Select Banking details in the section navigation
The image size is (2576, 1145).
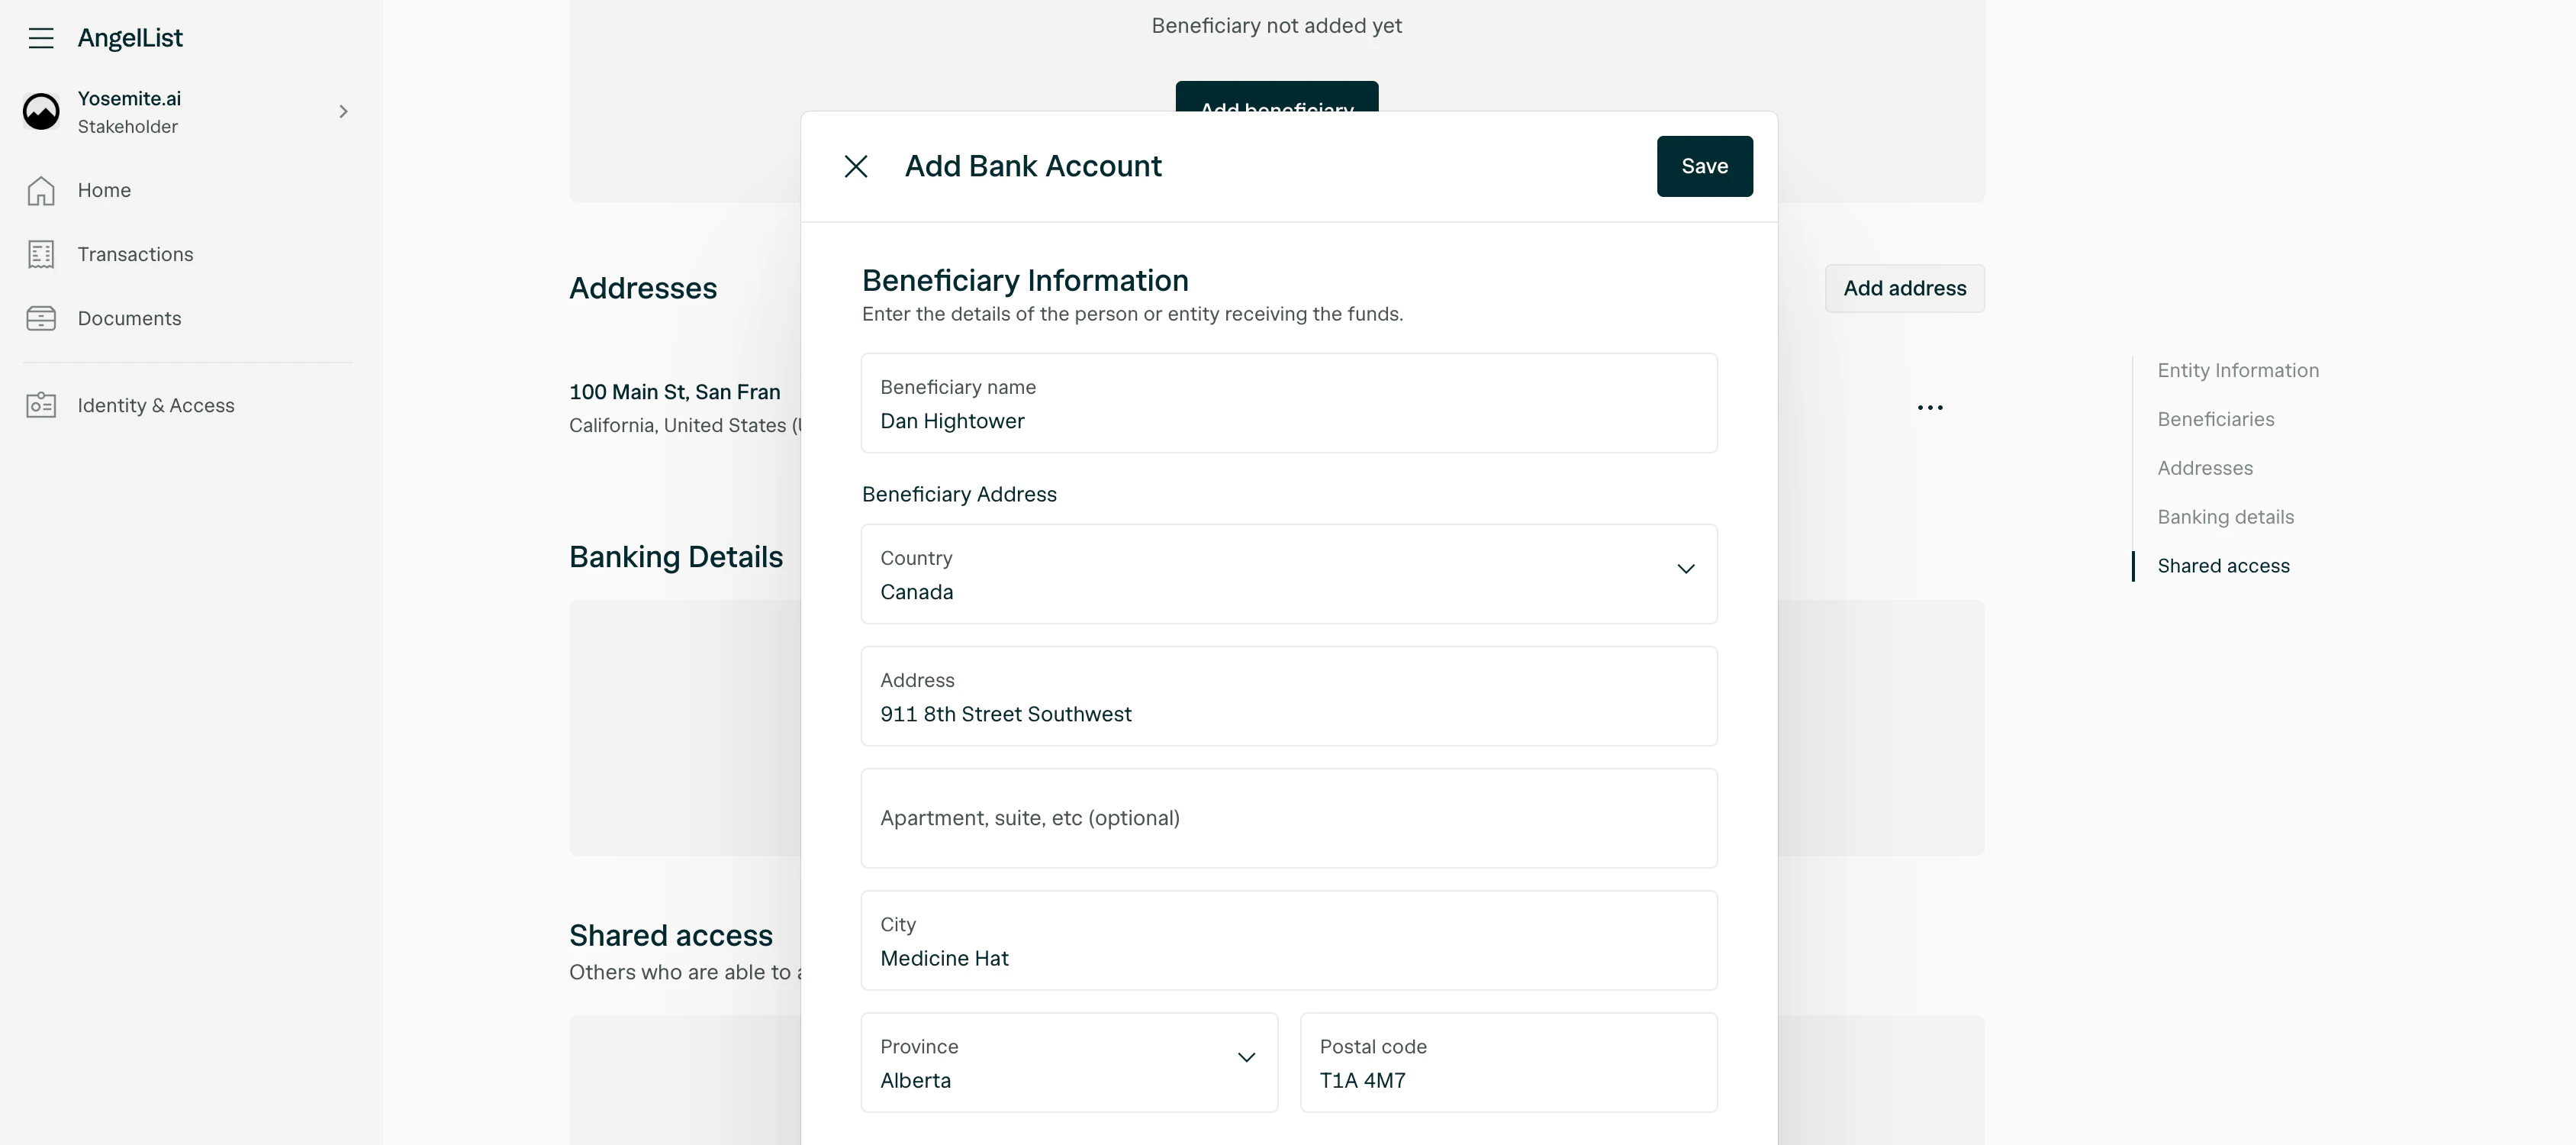(x=2226, y=517)
